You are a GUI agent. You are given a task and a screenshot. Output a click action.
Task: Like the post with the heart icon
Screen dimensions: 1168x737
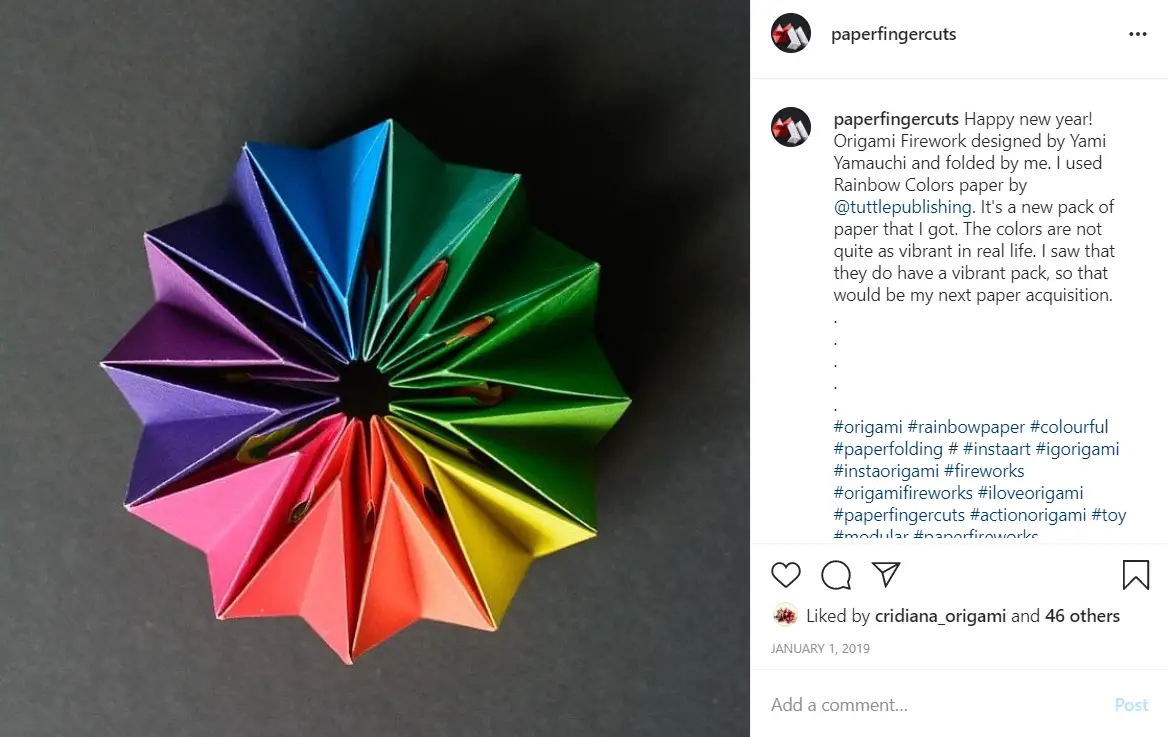[785, 575]
